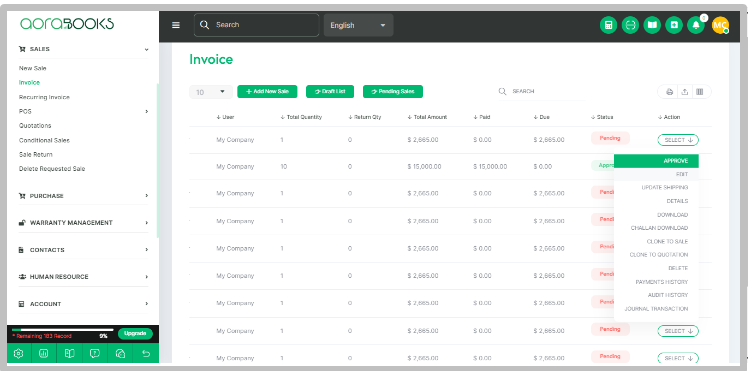Choose Download from the action menu

656,215
